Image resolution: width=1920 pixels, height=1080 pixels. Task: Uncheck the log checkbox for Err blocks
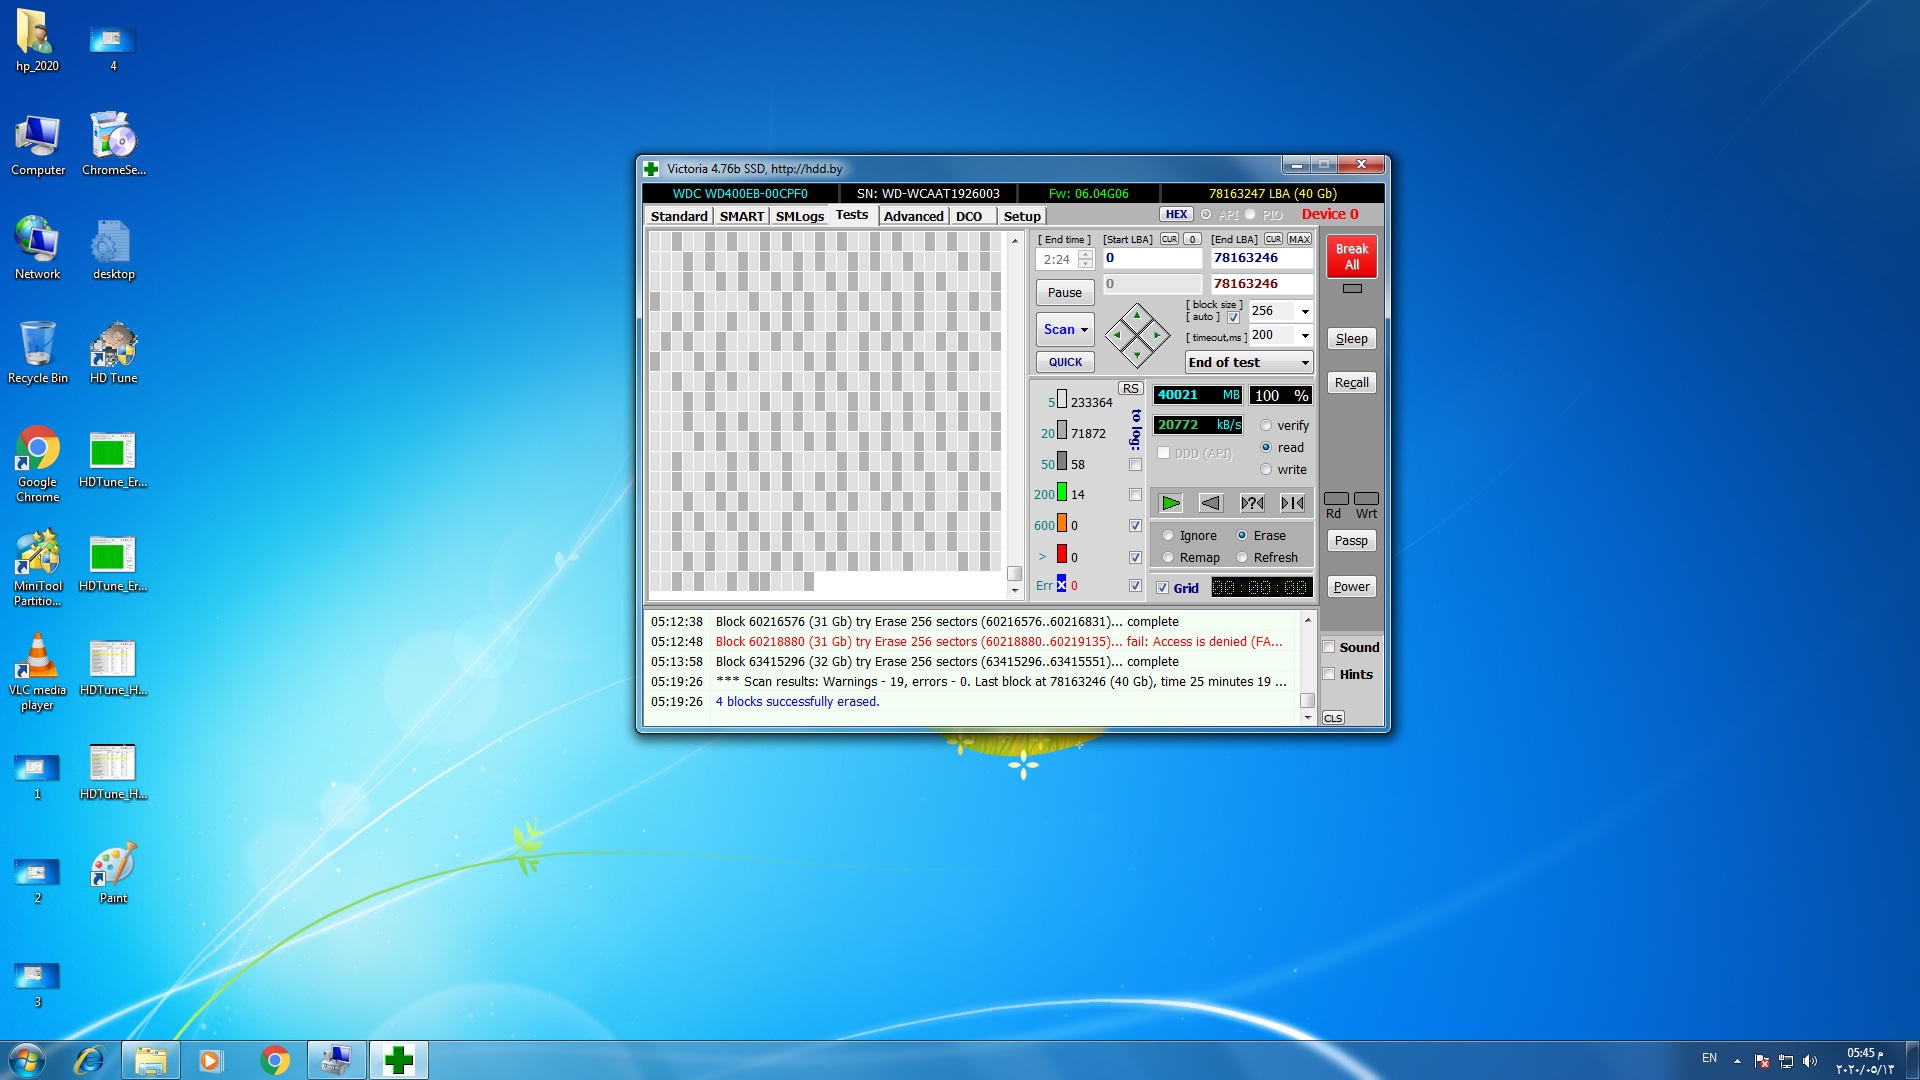1135,586
